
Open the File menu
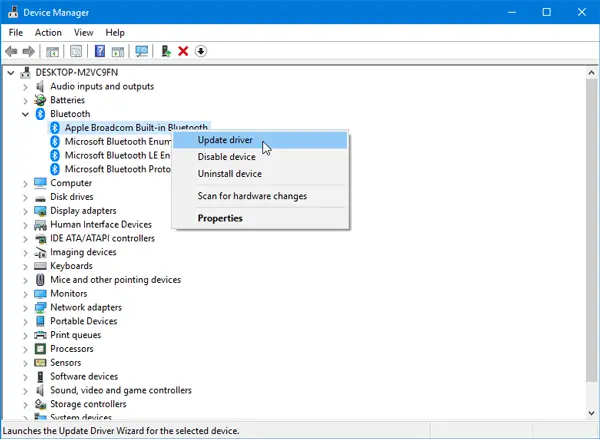tap(16, 33)
